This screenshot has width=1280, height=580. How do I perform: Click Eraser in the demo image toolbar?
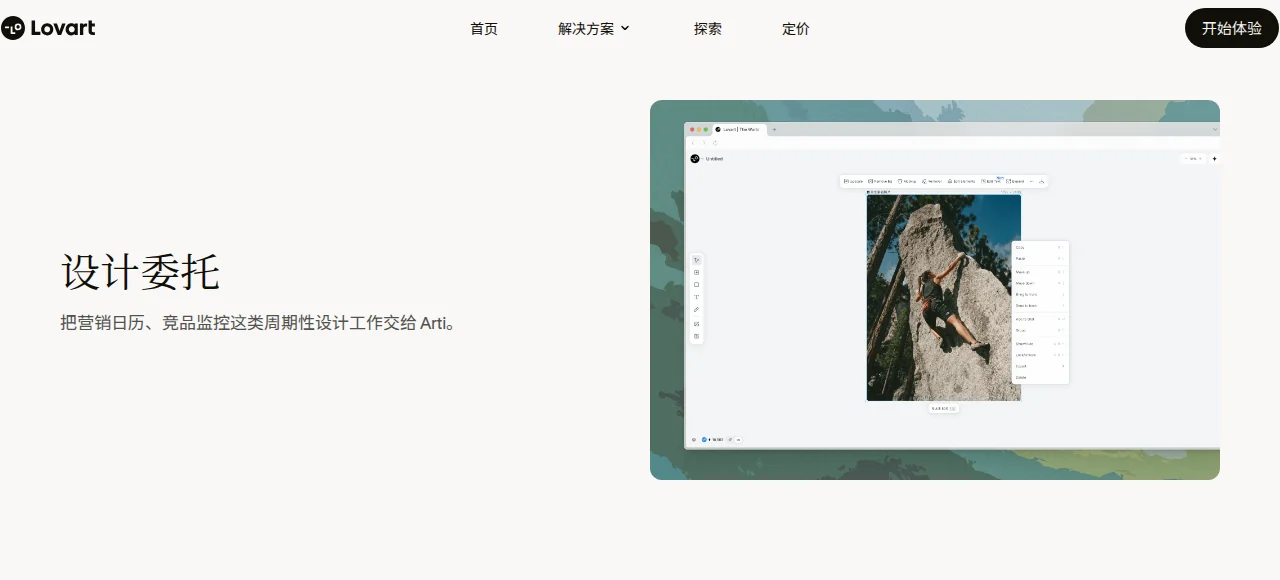(x=932, y=181)
